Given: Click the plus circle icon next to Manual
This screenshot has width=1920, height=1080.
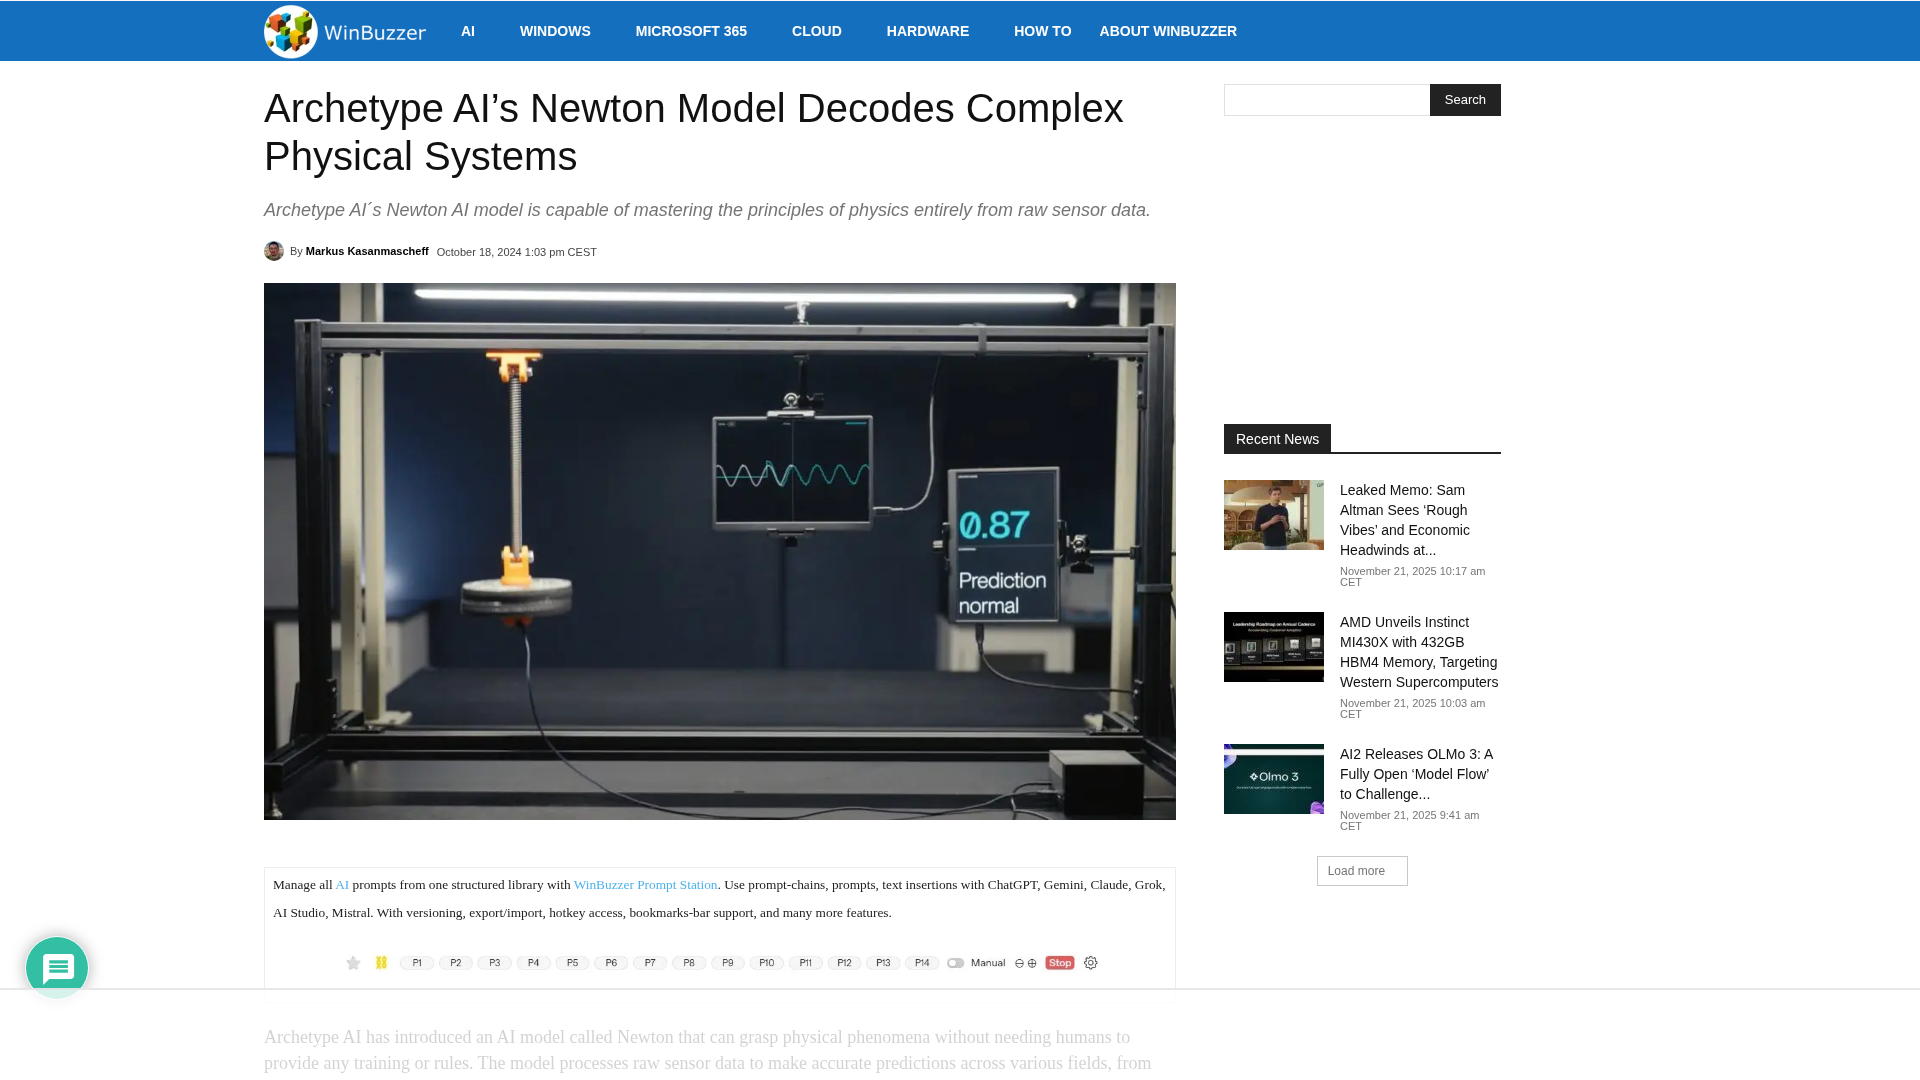Looking at the screenshot, I should pos(1032,963).
